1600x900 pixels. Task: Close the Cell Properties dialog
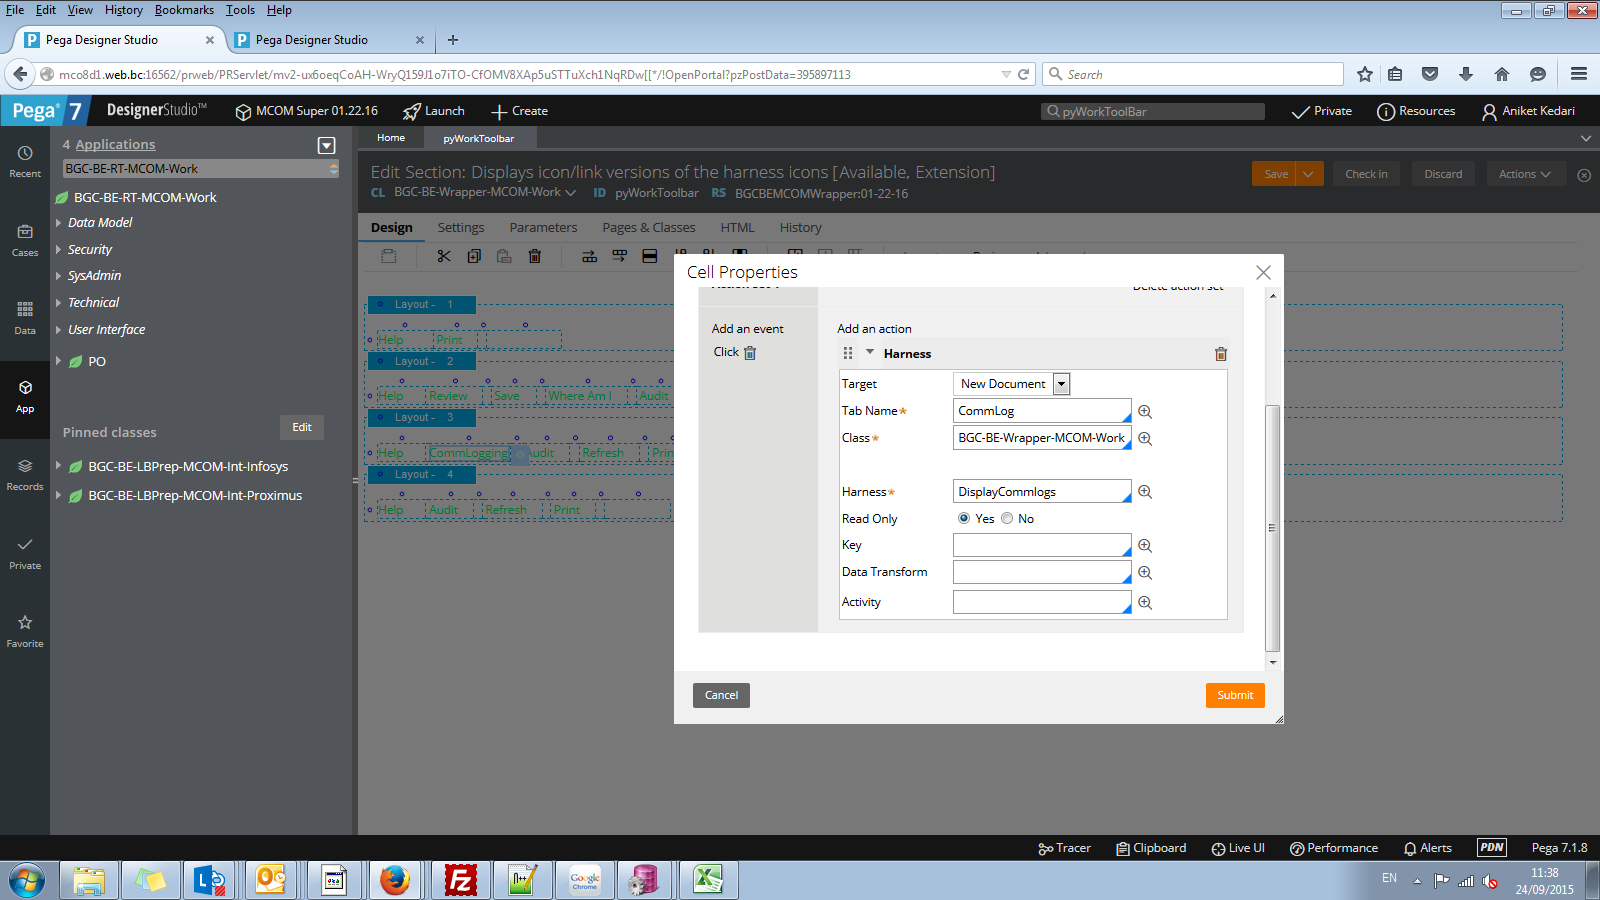[1263, 272]
